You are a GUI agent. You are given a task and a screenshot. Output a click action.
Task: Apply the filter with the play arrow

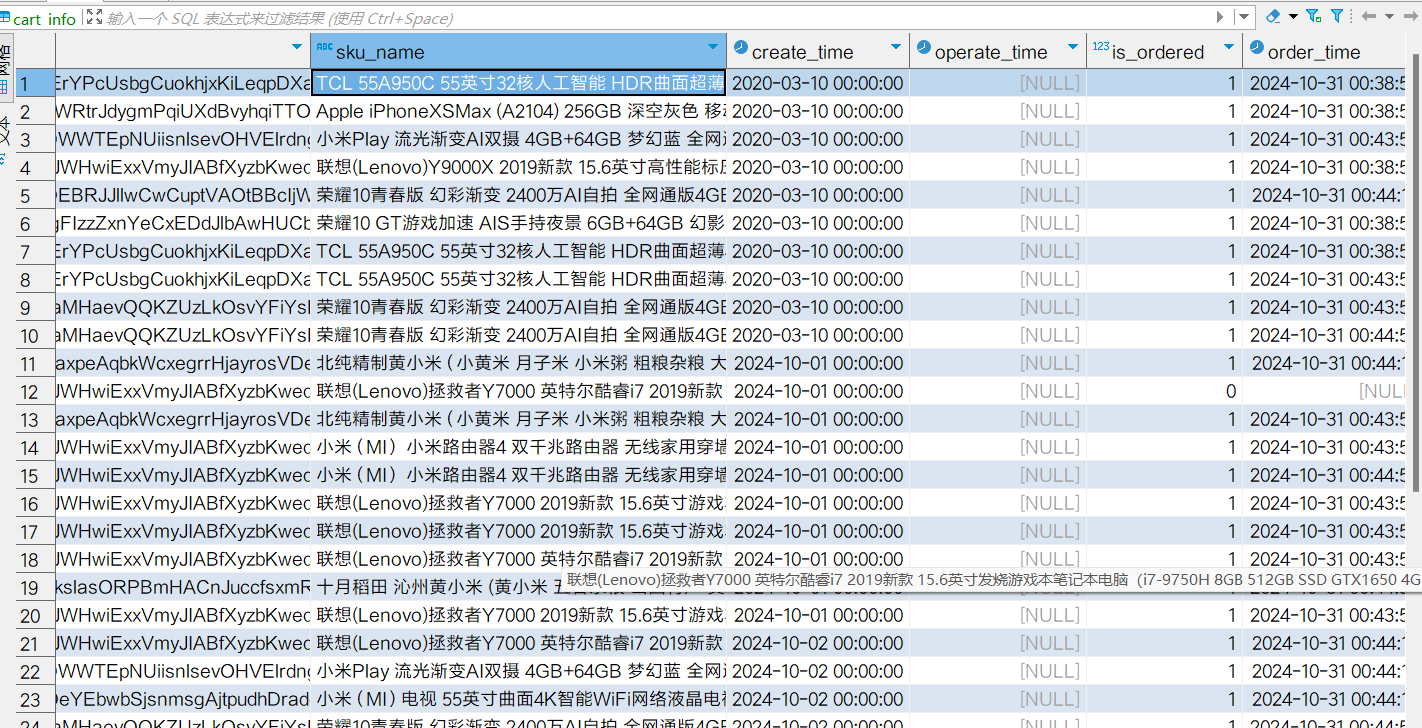1220,17
